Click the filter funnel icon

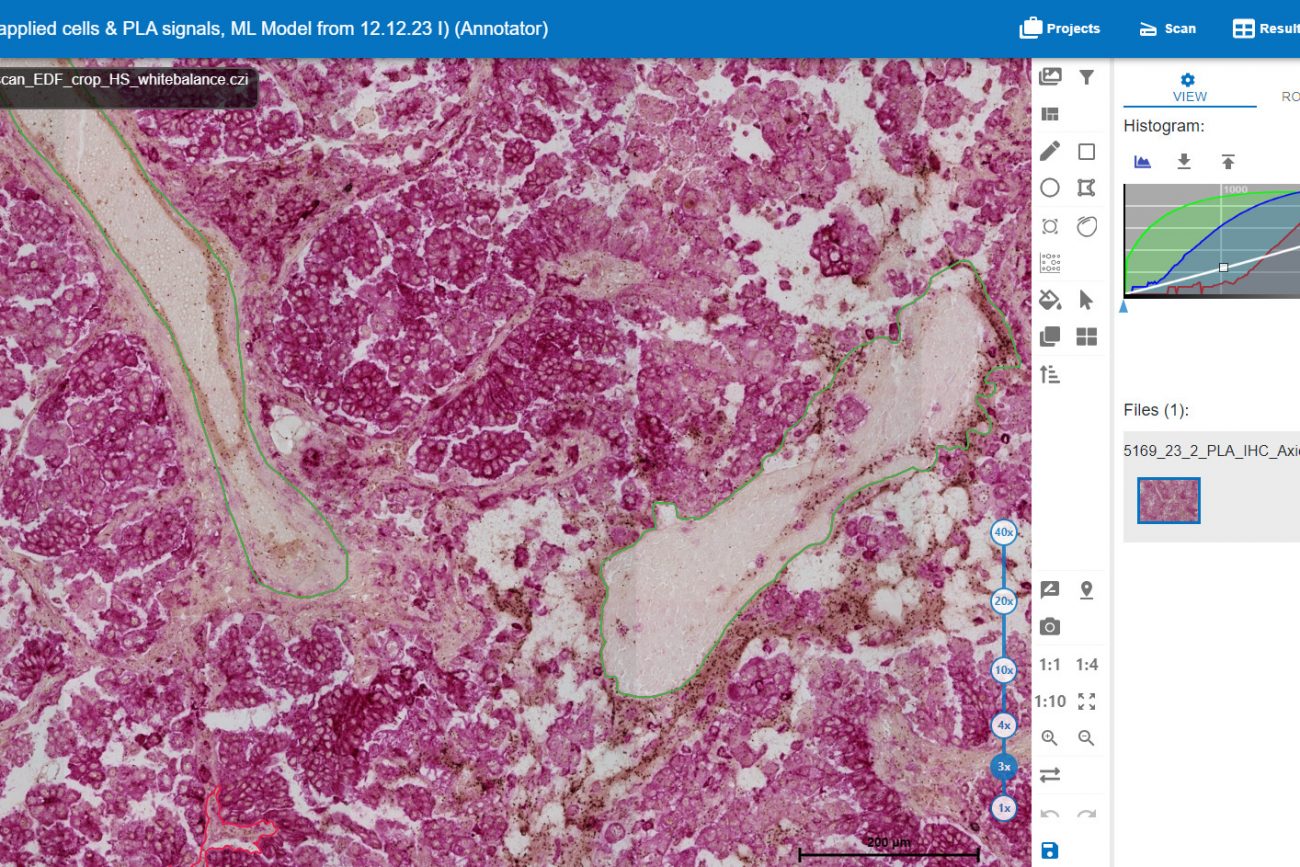tap(1086, 77)
